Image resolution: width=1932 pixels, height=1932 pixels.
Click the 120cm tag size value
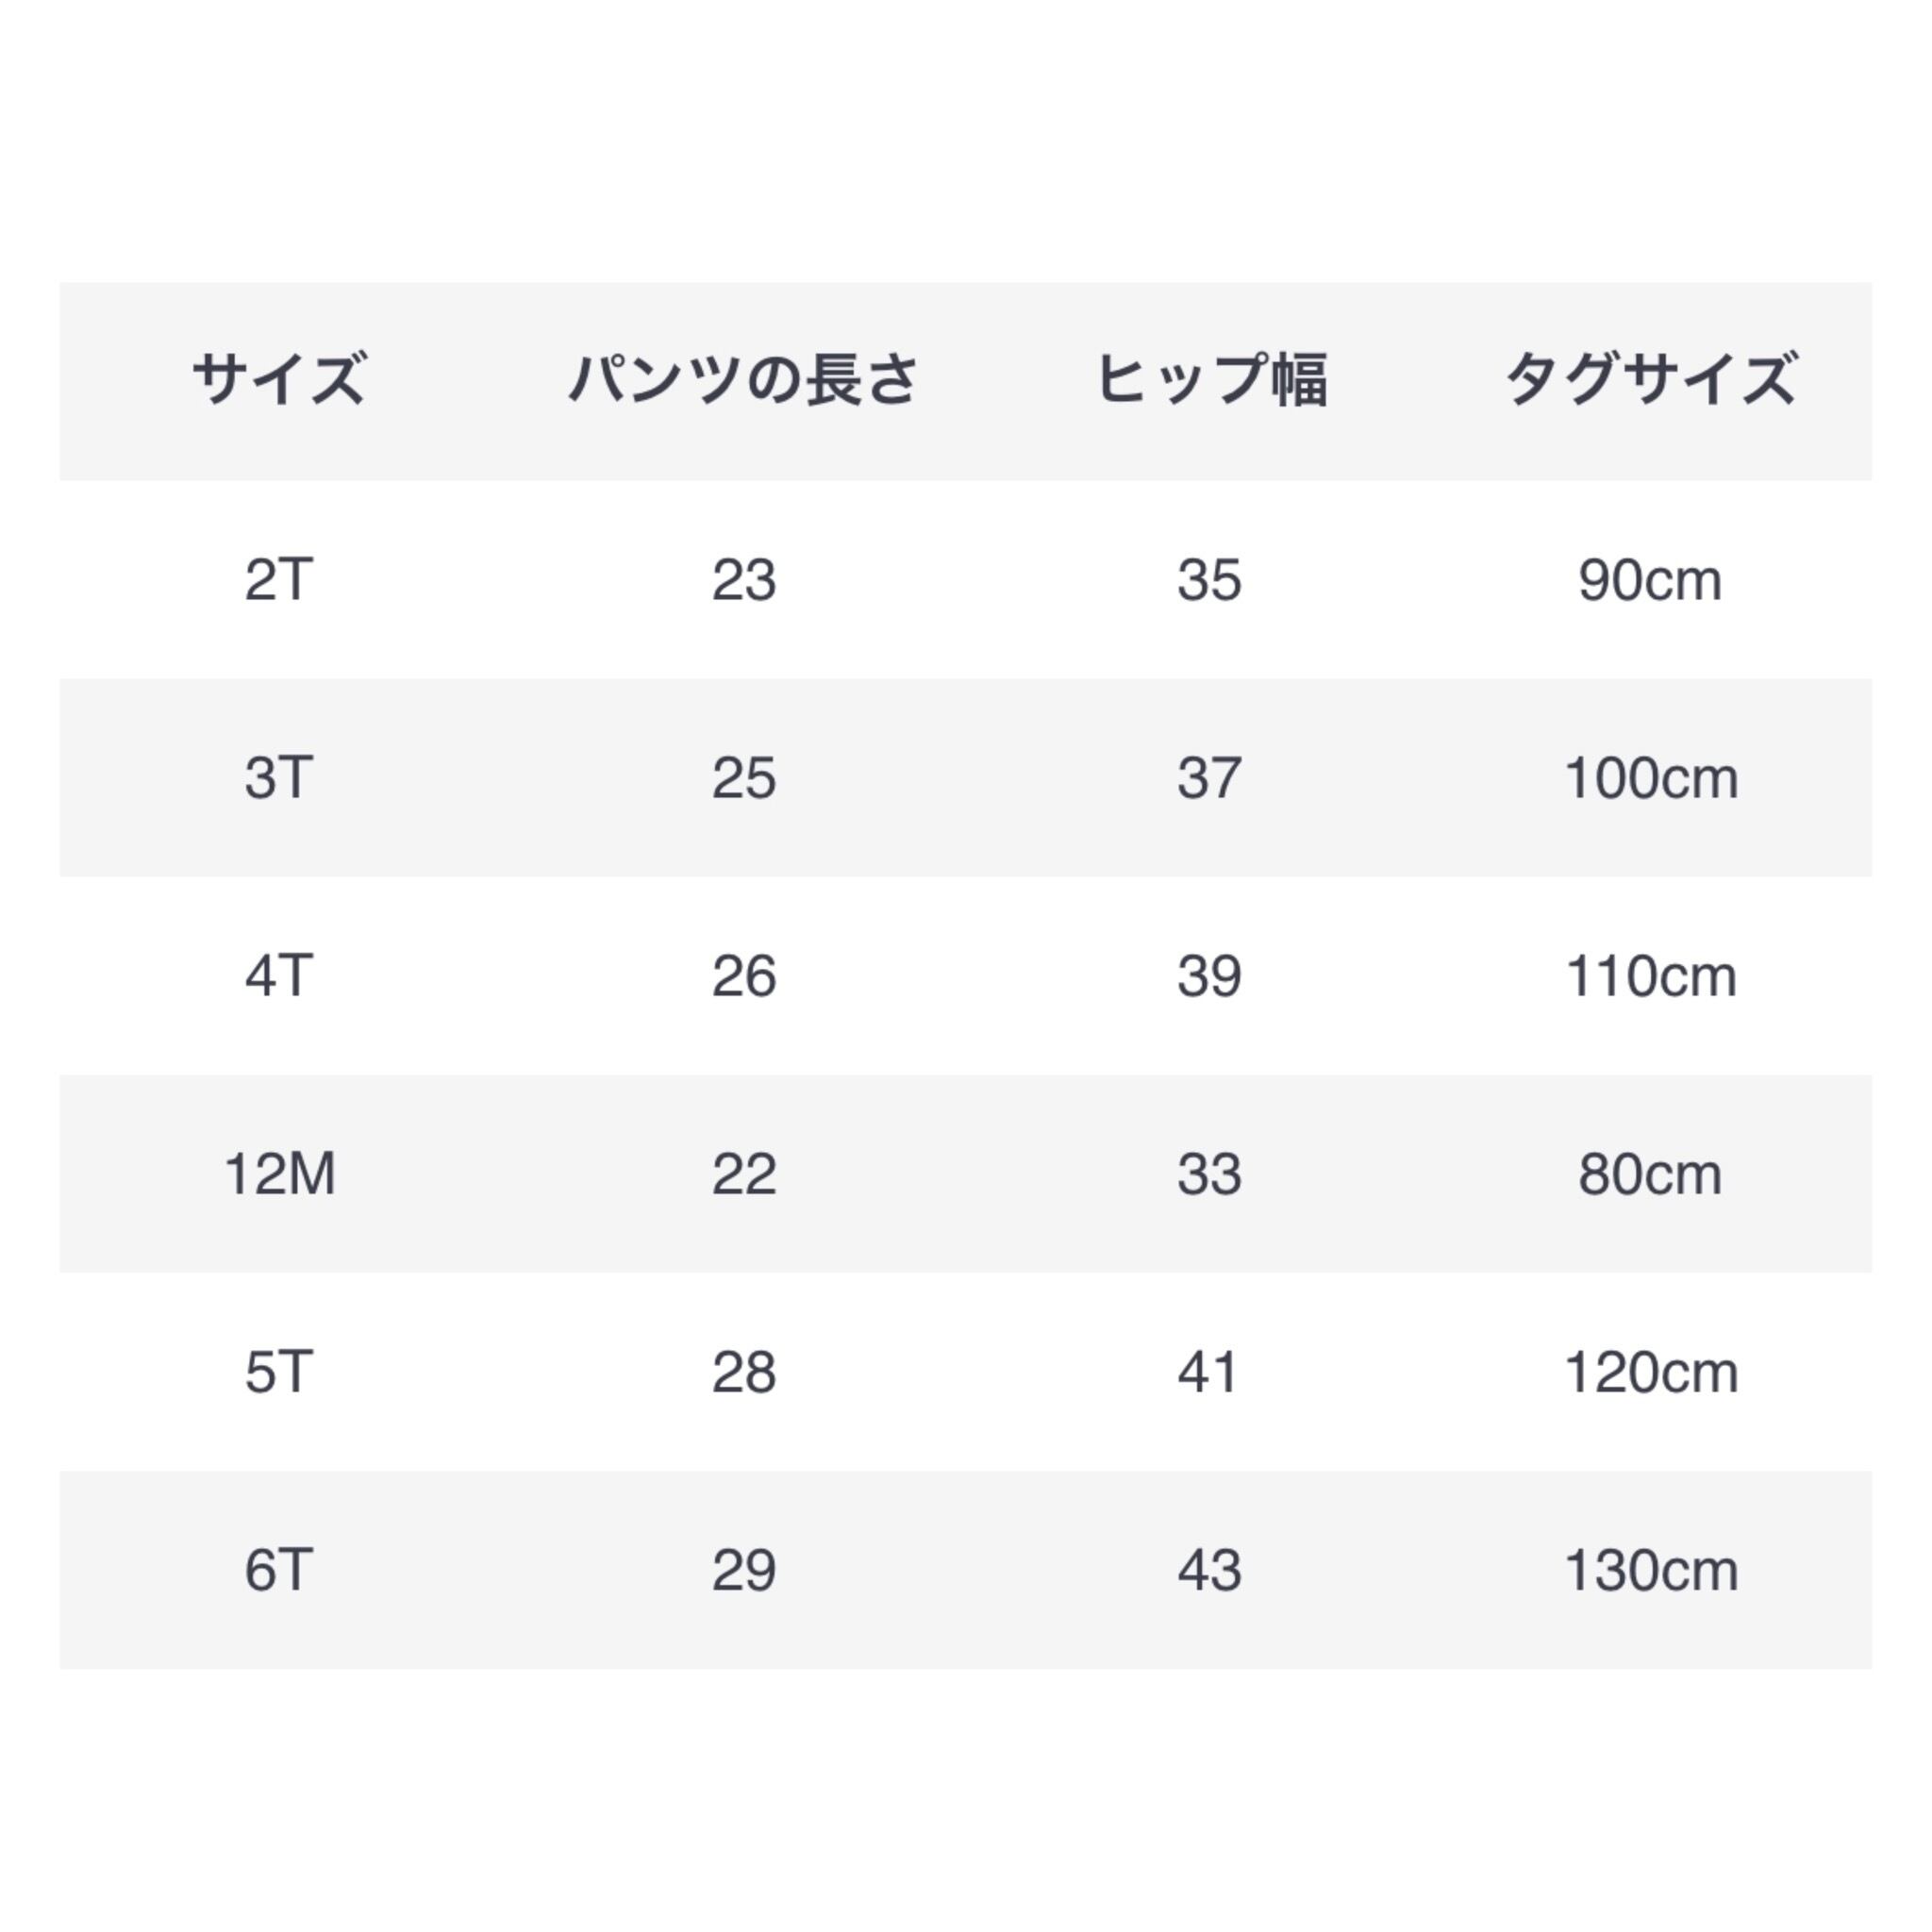pos(1650,1372)
